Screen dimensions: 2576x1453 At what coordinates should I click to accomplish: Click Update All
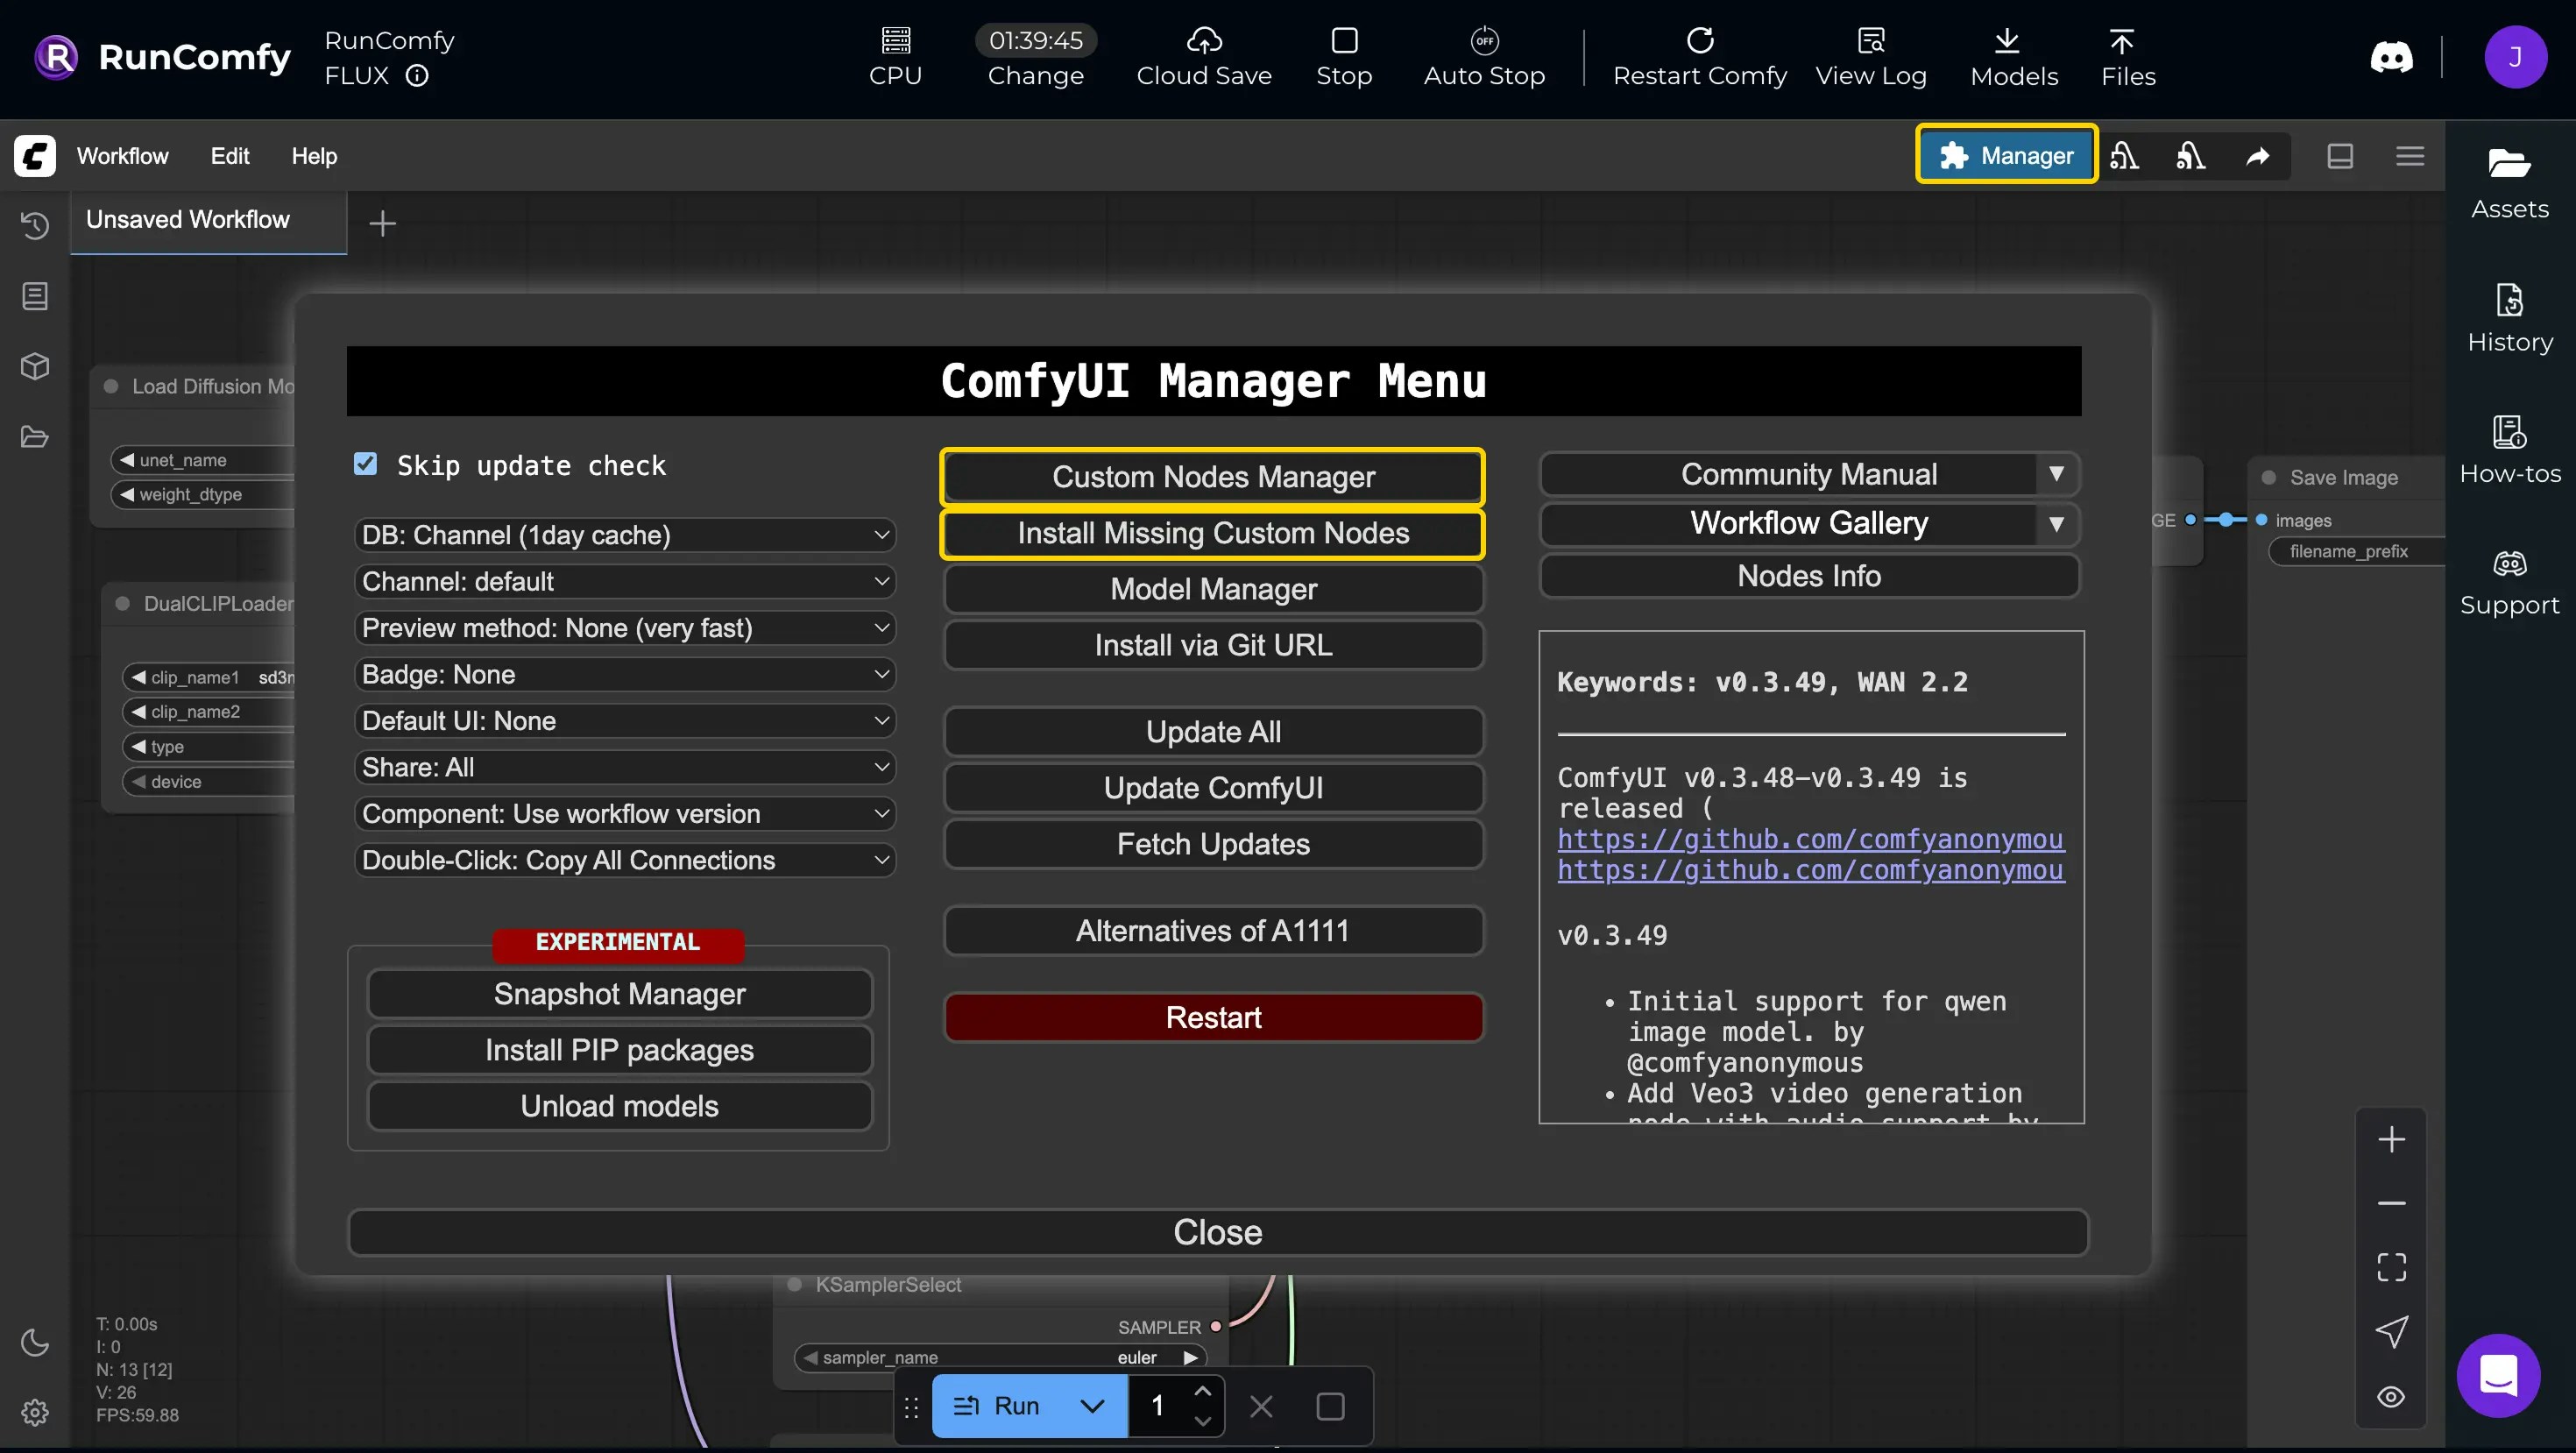point(1213,732)
